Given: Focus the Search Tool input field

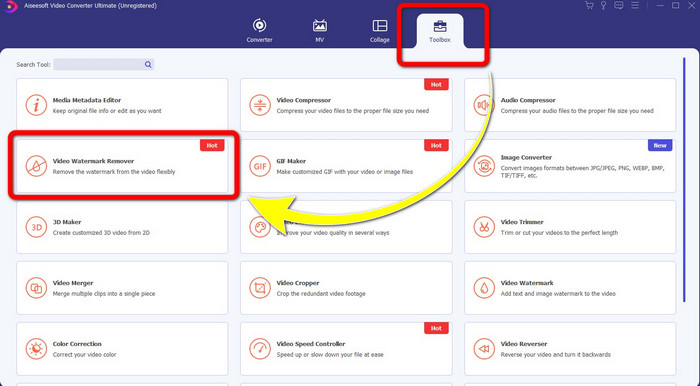Looking at the screenshot, I should click(104, 64).
